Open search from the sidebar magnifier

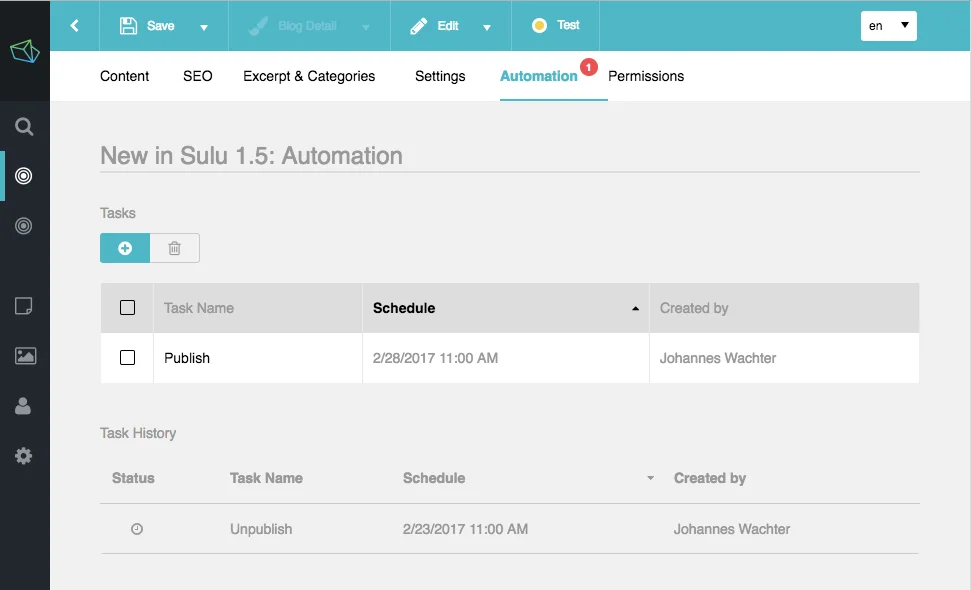24,127
